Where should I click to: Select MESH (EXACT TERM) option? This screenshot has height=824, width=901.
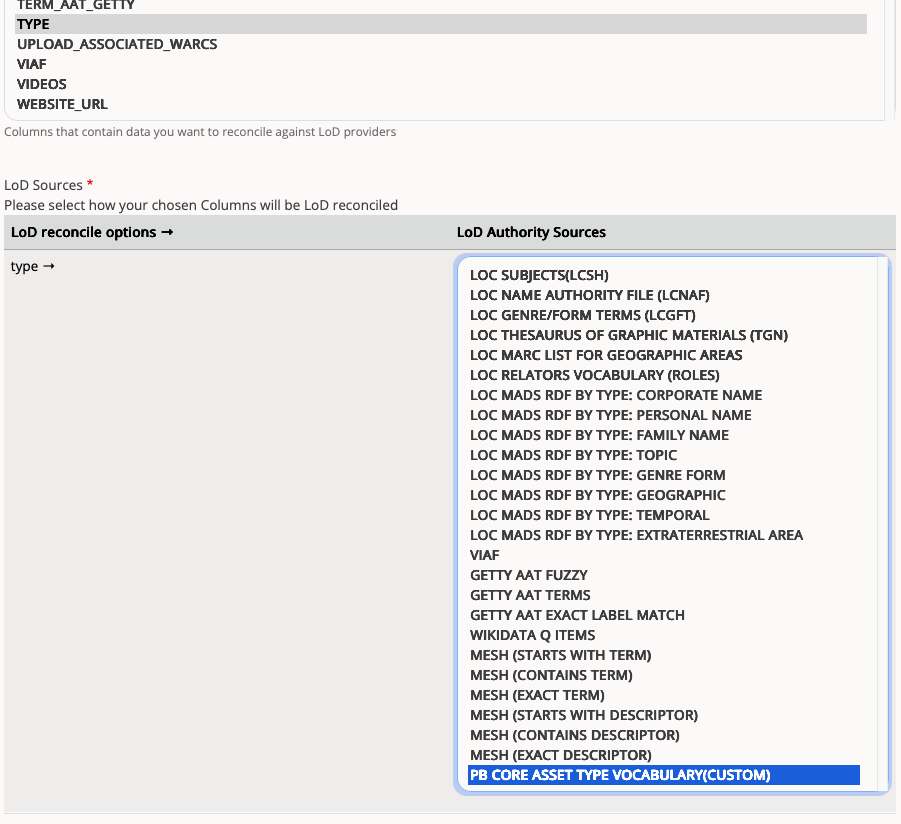click(x=537, y=695)
